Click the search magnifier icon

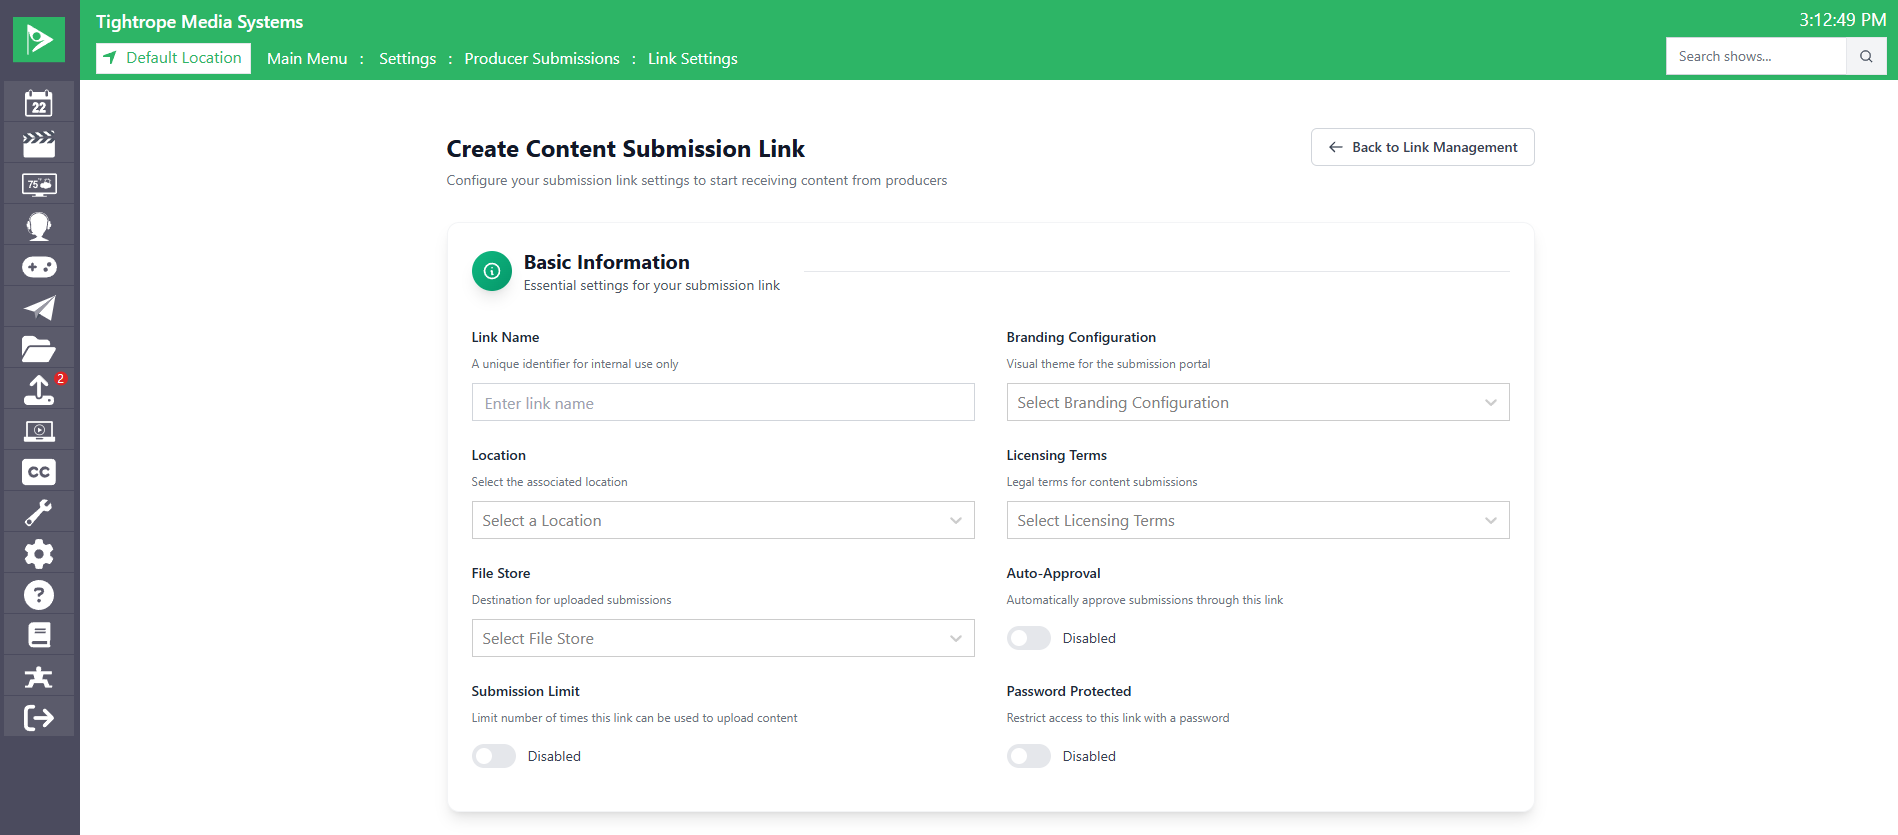1866,57
